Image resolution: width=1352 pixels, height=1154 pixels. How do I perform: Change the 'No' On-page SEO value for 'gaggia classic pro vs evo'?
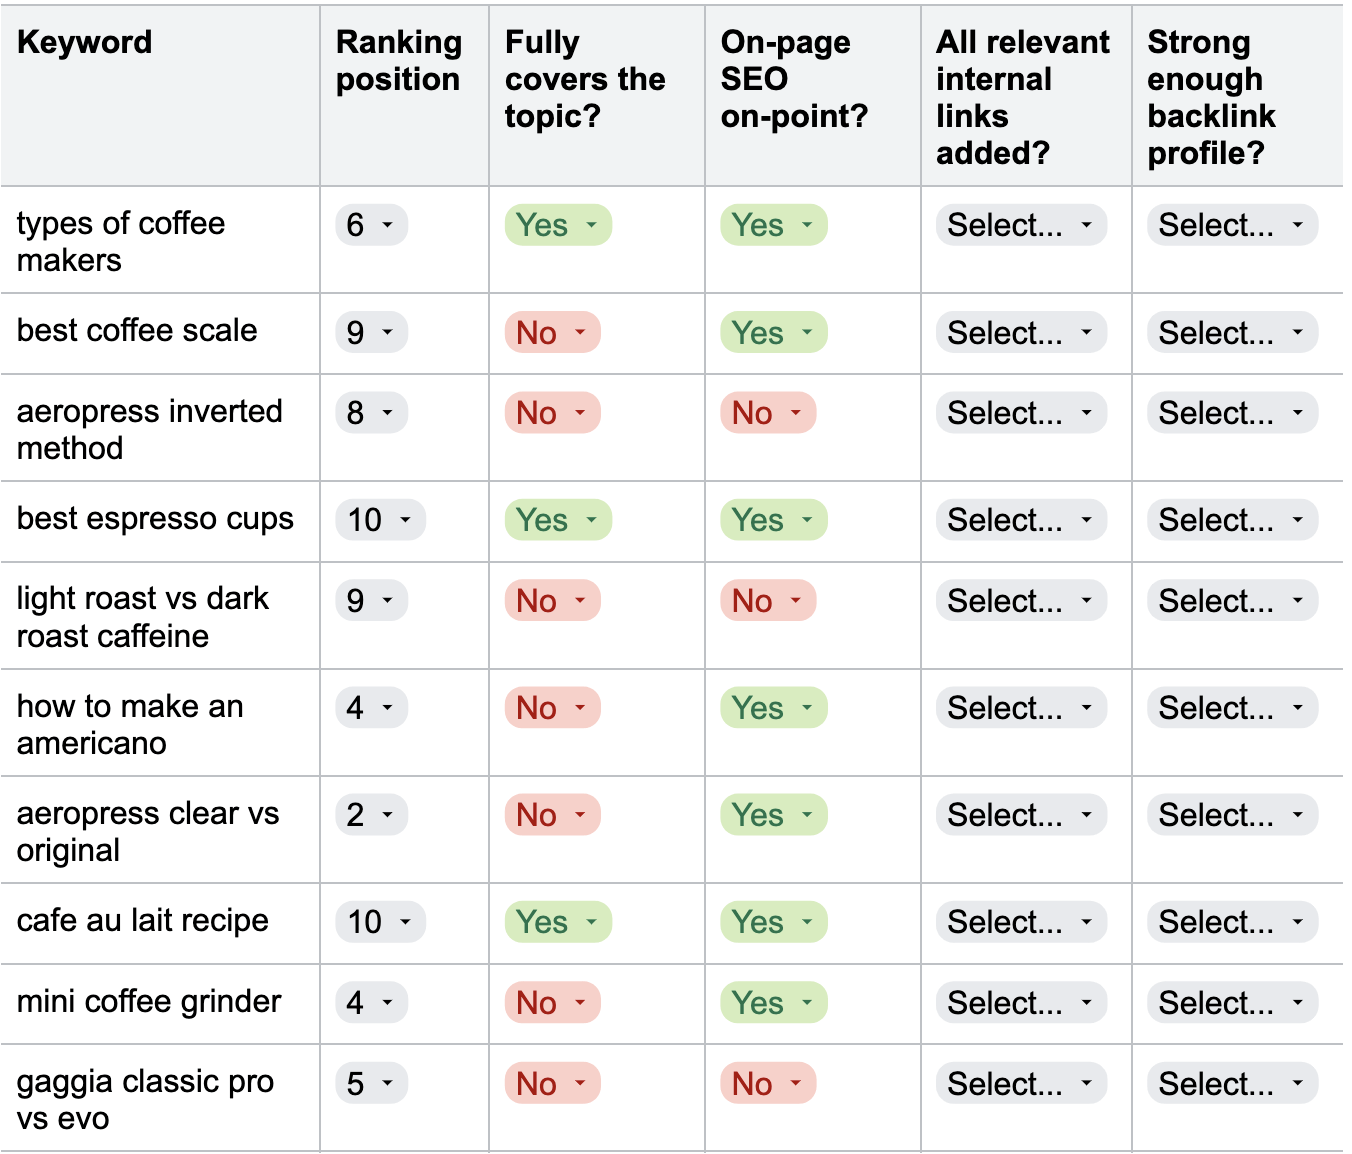pyautogui.click(x=767, y=1083)
